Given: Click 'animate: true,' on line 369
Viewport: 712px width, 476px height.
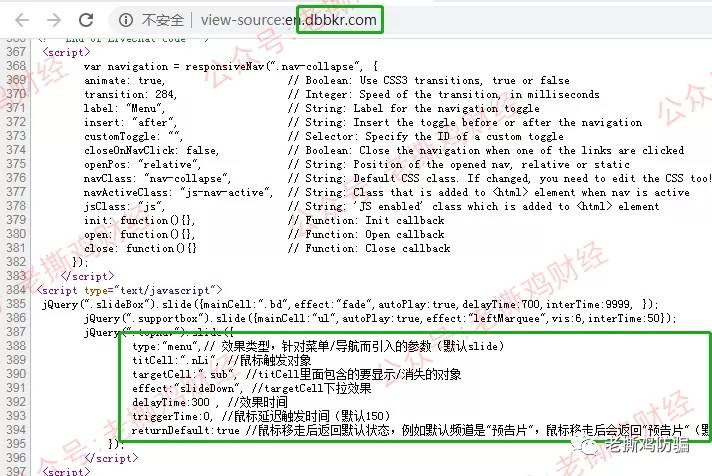Looking at the screenshot, I should click(x=124, y=80).
